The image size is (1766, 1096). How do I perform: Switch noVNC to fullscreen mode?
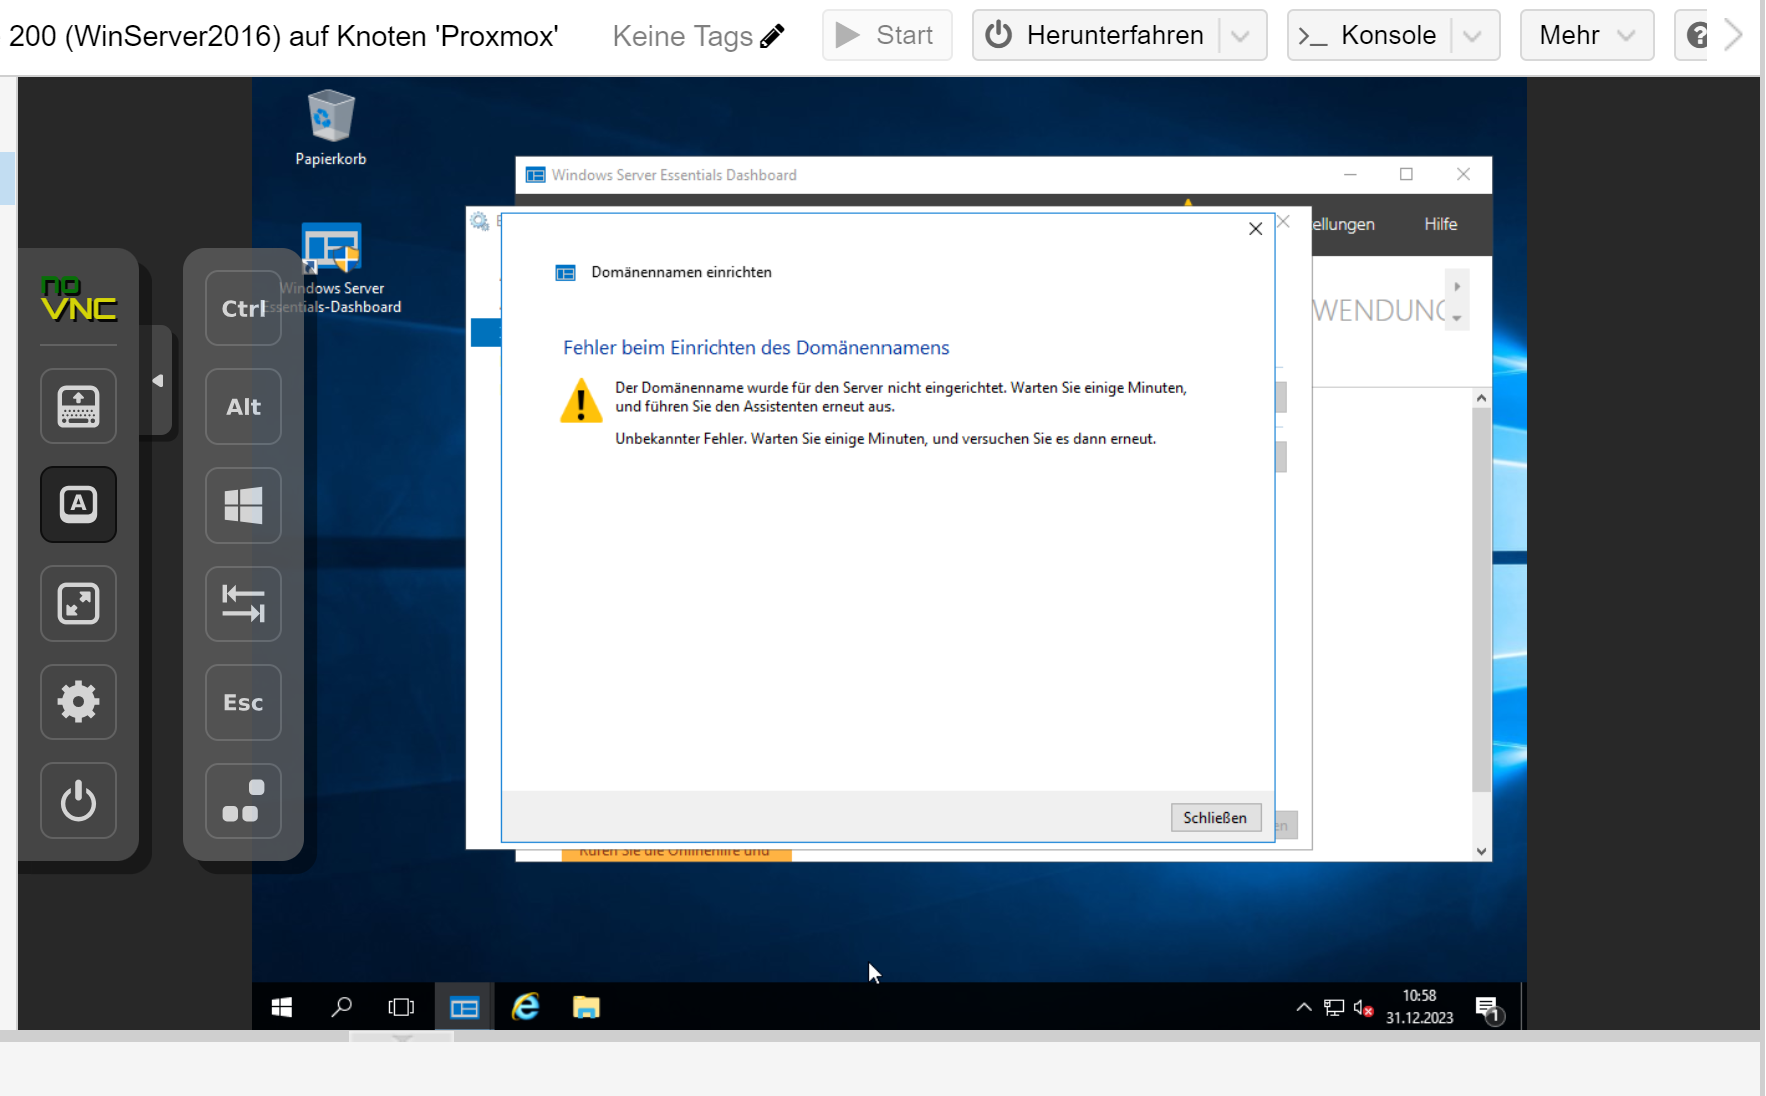[x=78, y=603]
